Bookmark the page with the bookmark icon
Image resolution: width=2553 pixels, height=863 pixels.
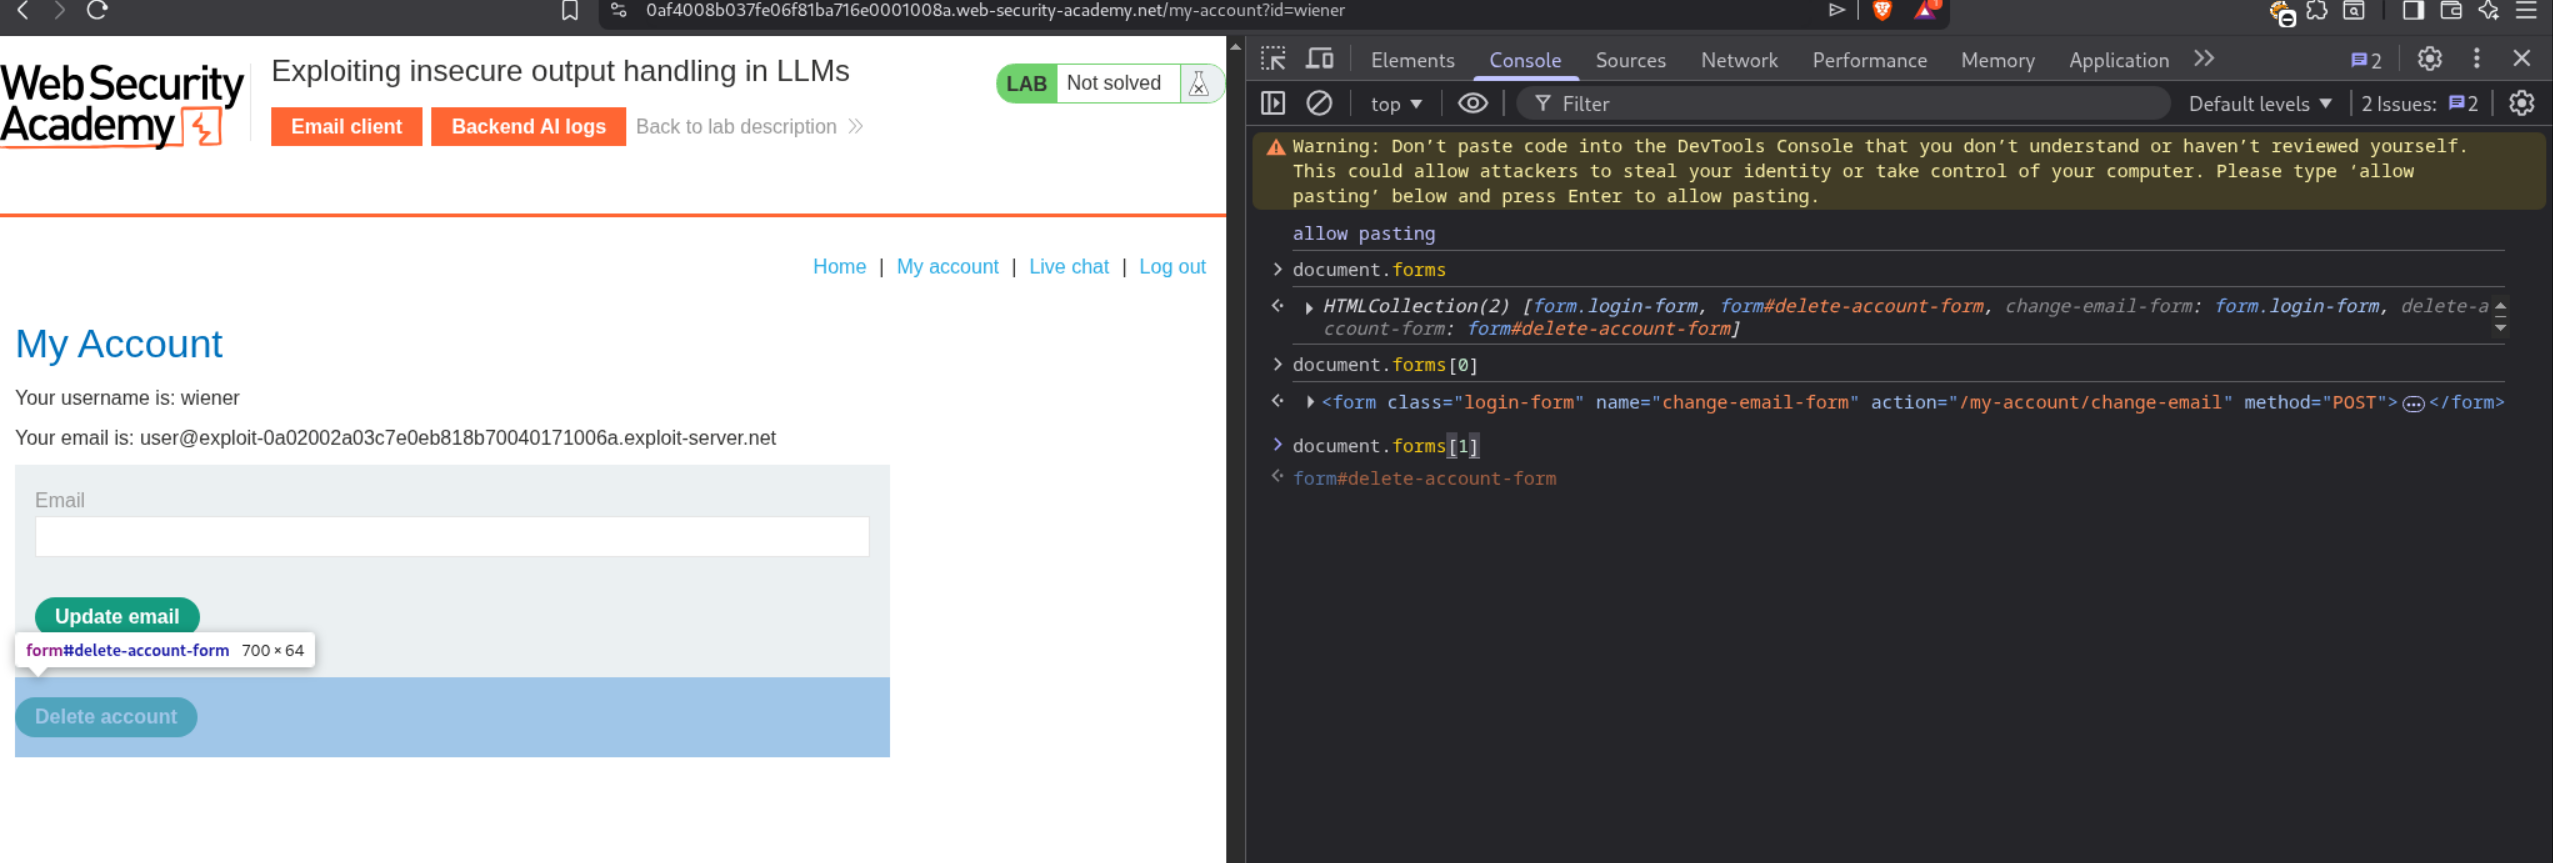pos(570,11)
